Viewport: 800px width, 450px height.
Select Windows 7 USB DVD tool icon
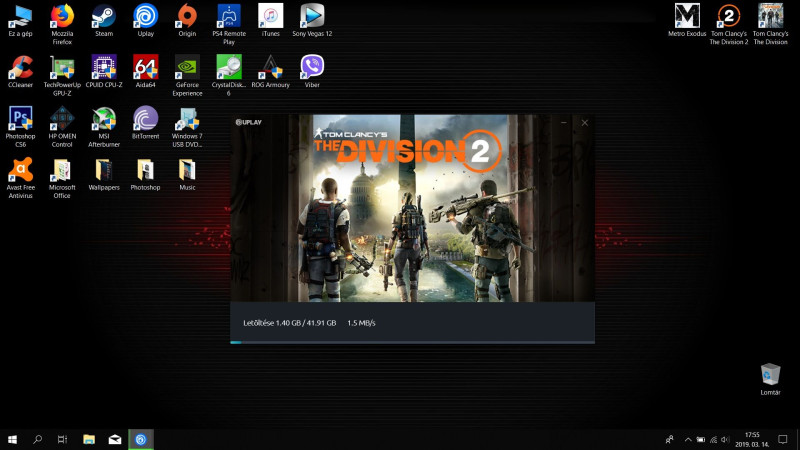click(x=187, y=127)
